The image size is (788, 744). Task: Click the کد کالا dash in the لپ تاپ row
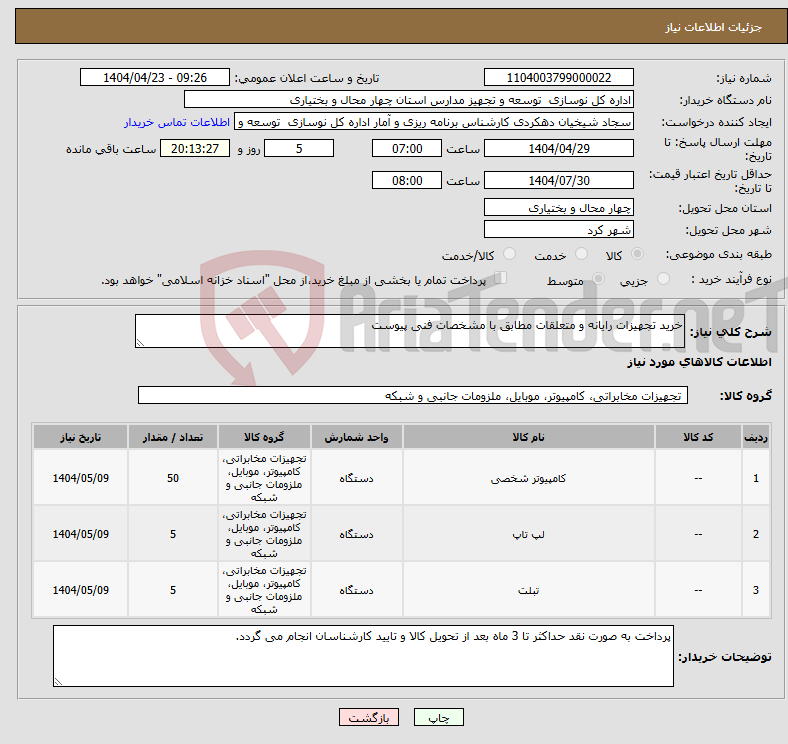pos(699,534)
